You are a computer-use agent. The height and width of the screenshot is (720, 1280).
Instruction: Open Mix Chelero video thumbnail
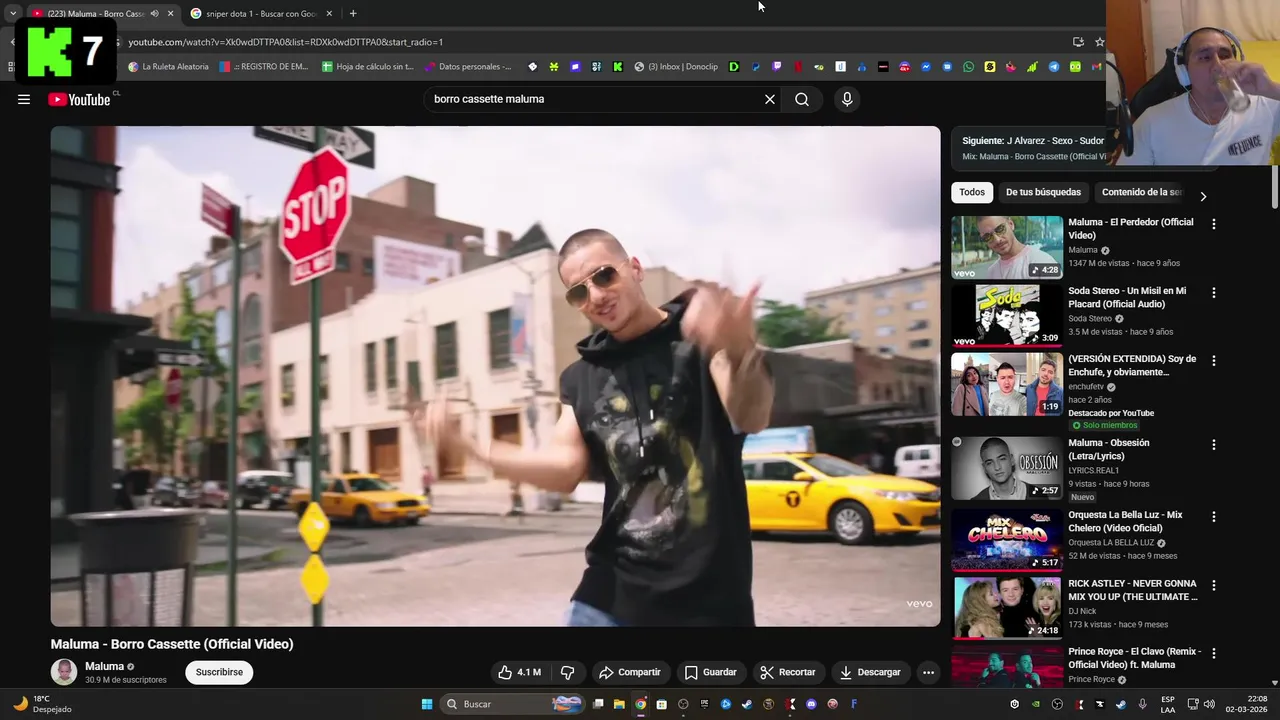click(1007, 539)
